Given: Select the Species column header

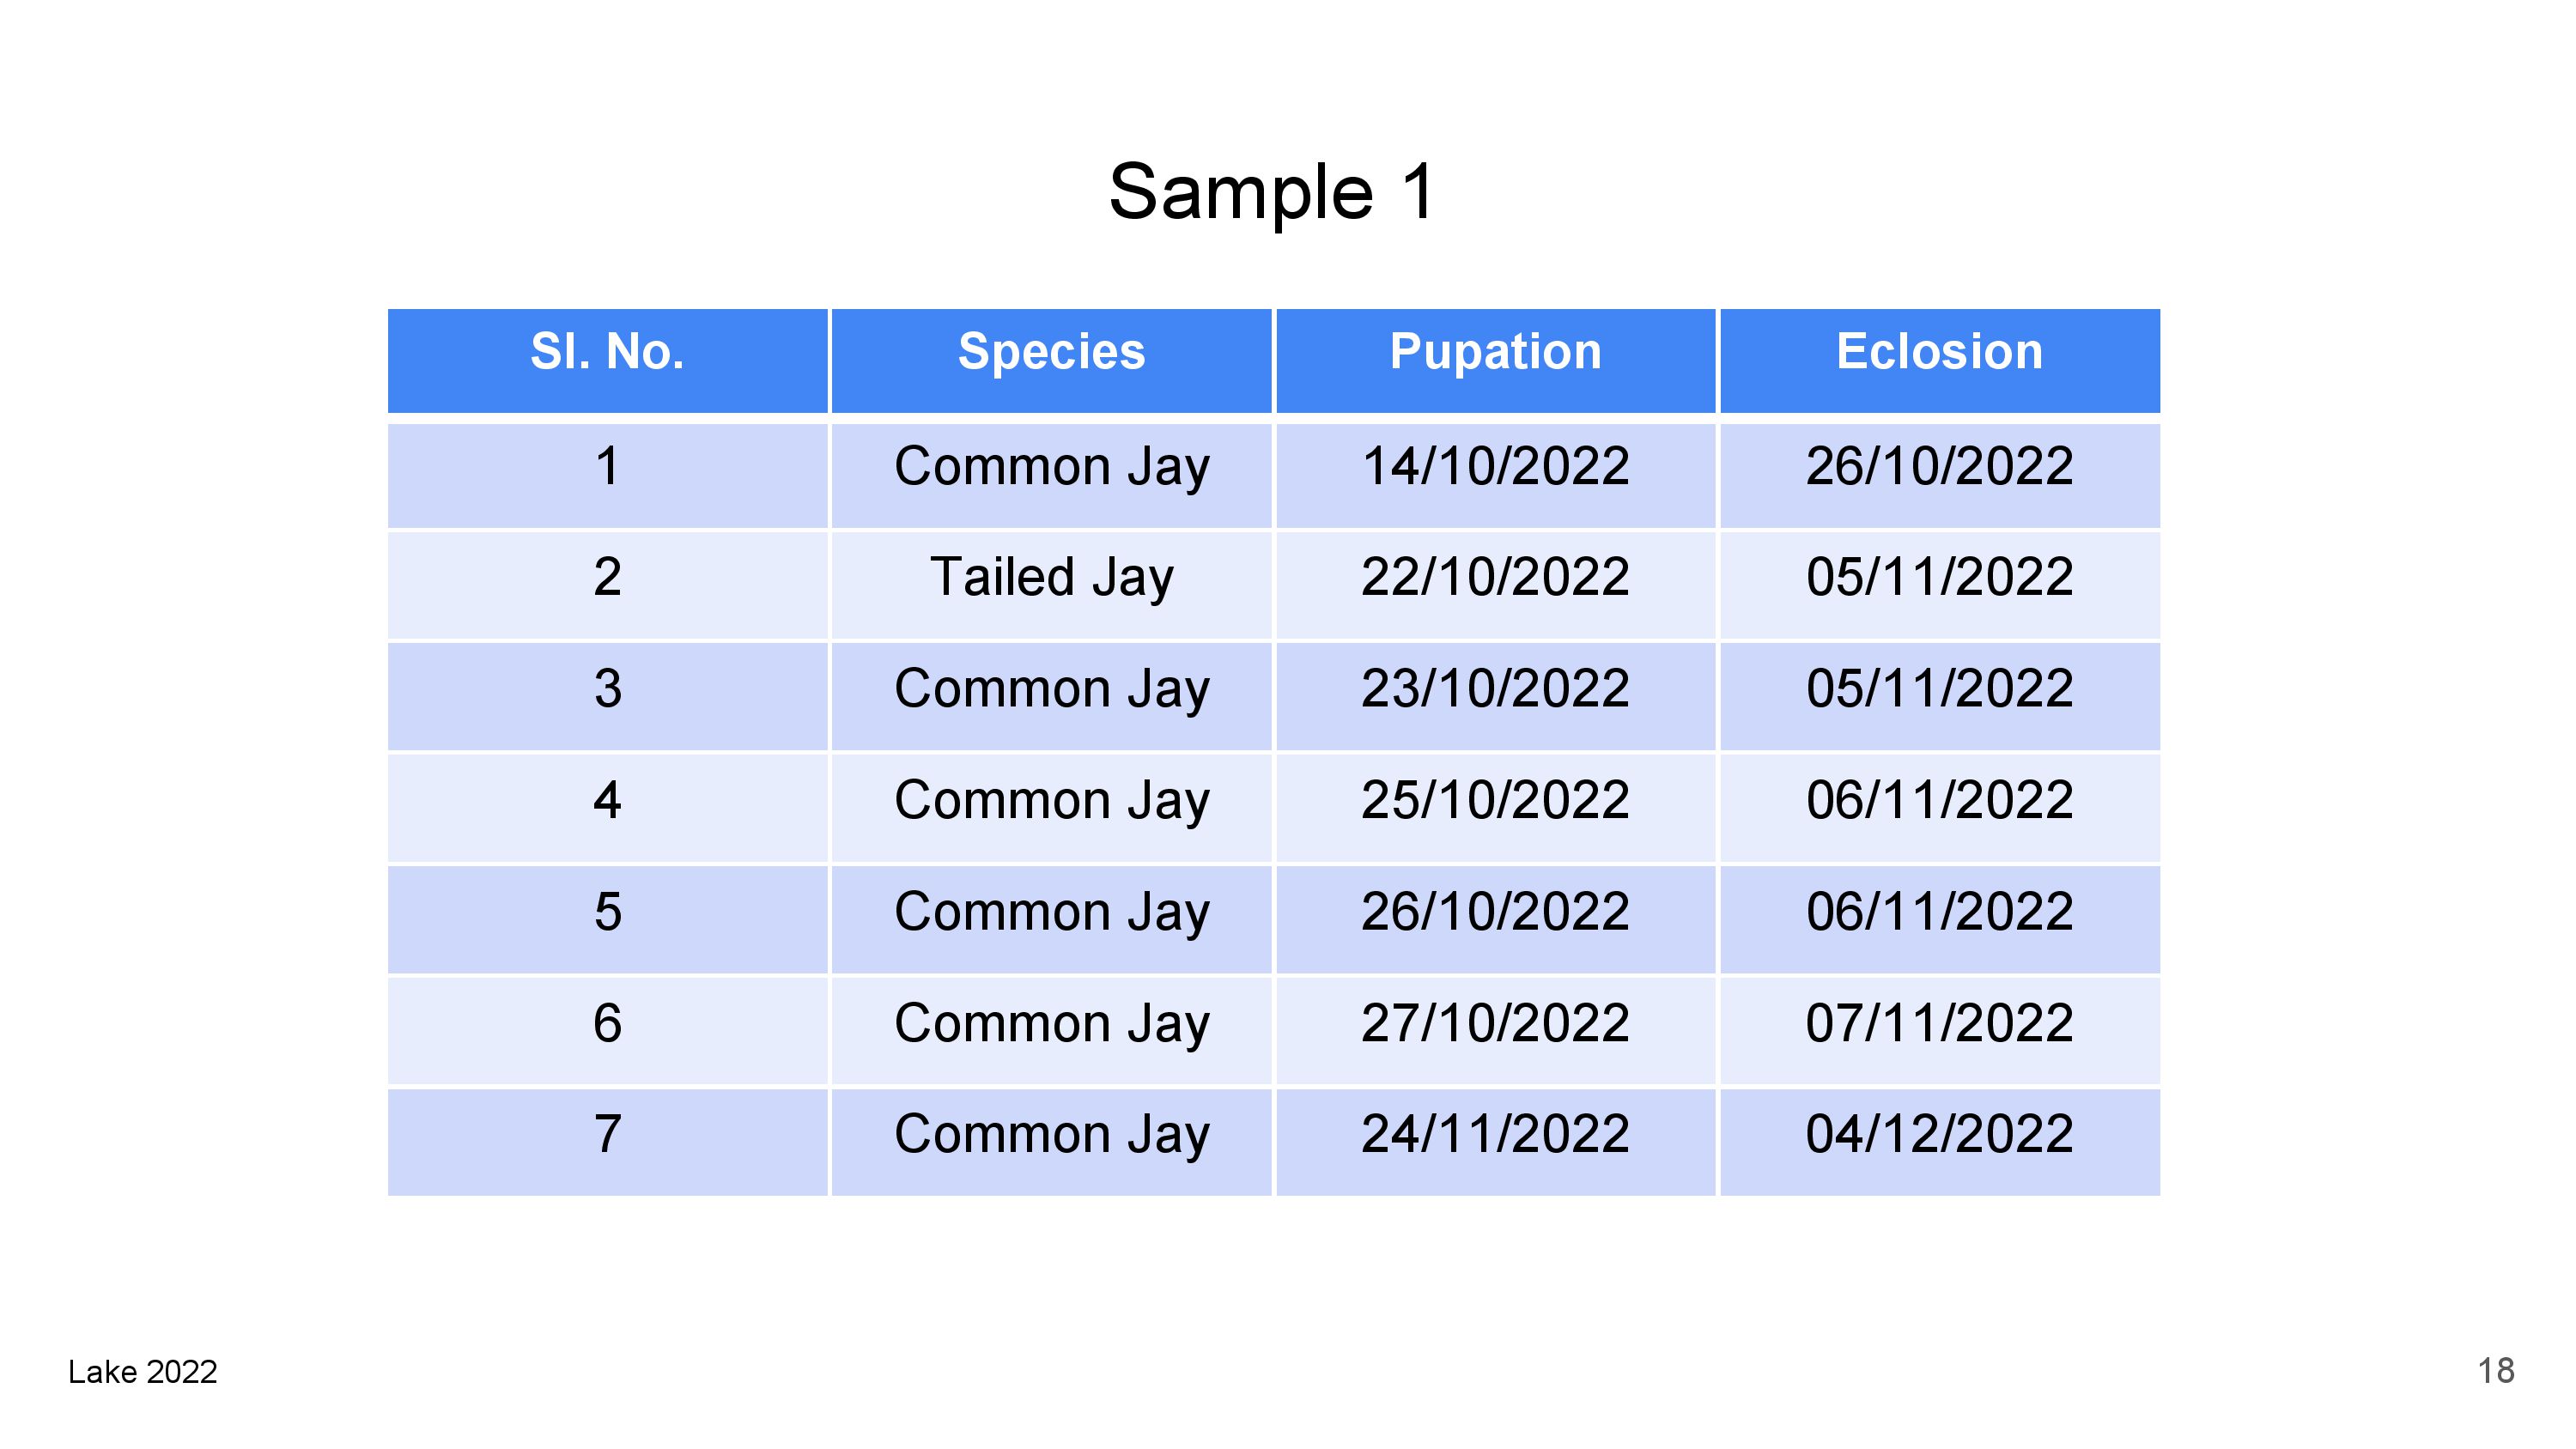Looking at the screenshot, I should click(x=1051, y=352).
